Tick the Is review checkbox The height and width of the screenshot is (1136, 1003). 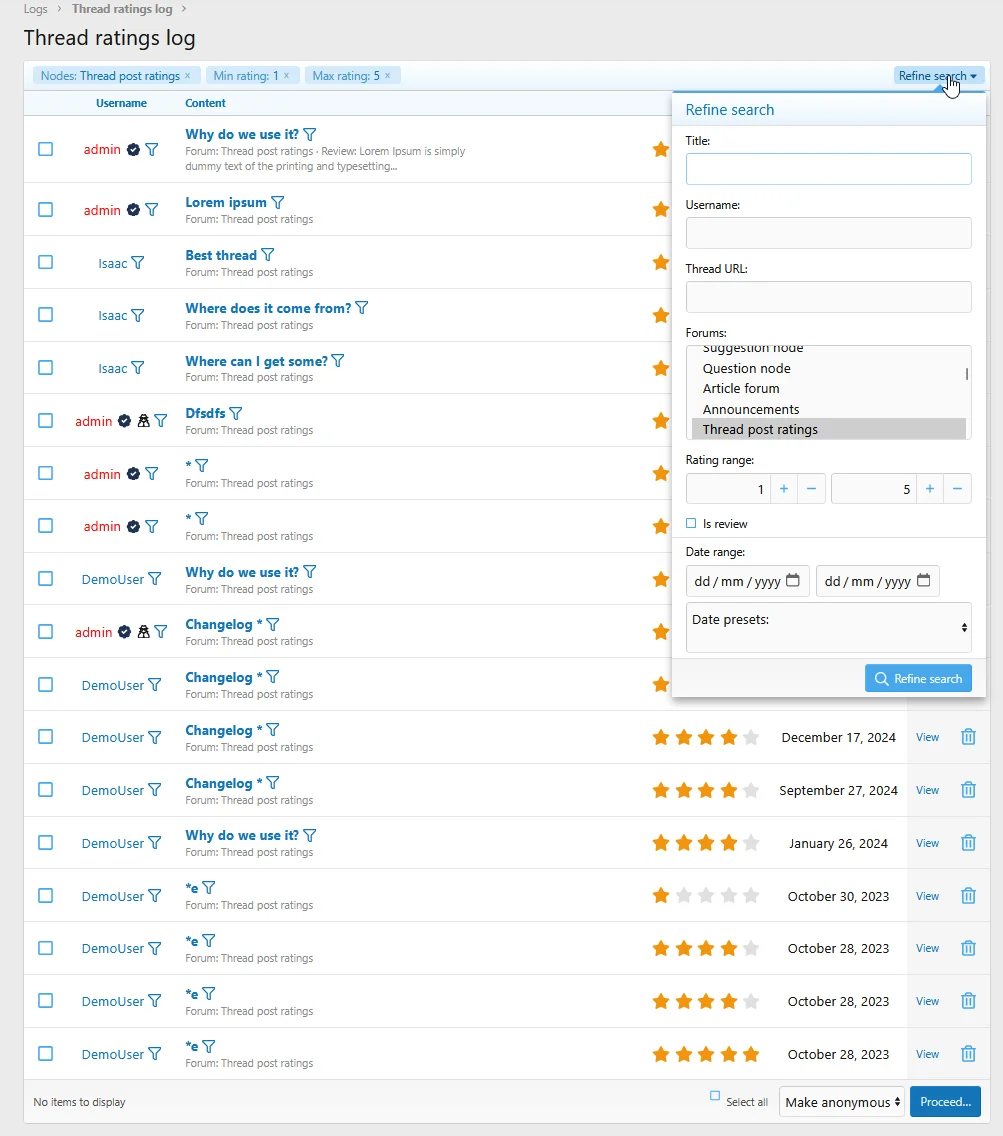691,523
